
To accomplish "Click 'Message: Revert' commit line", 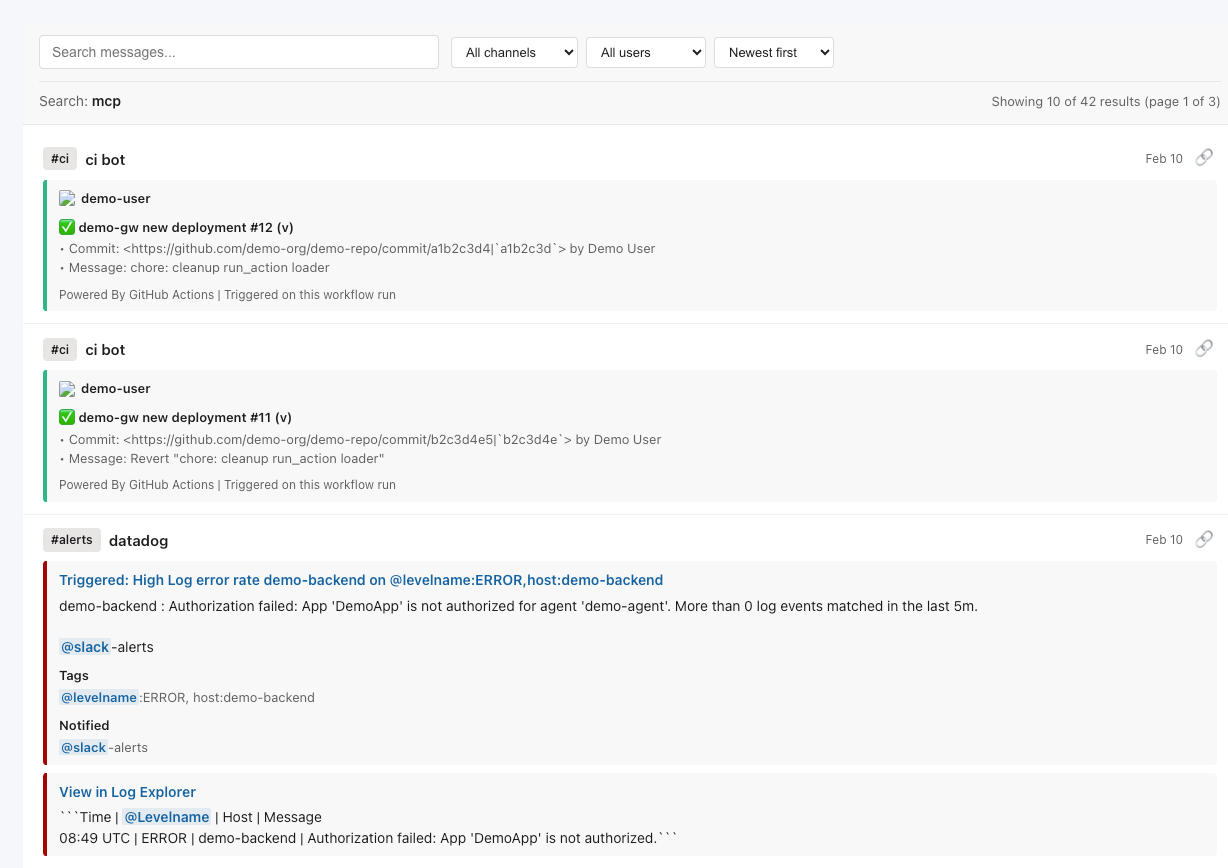I will (222, 458).
